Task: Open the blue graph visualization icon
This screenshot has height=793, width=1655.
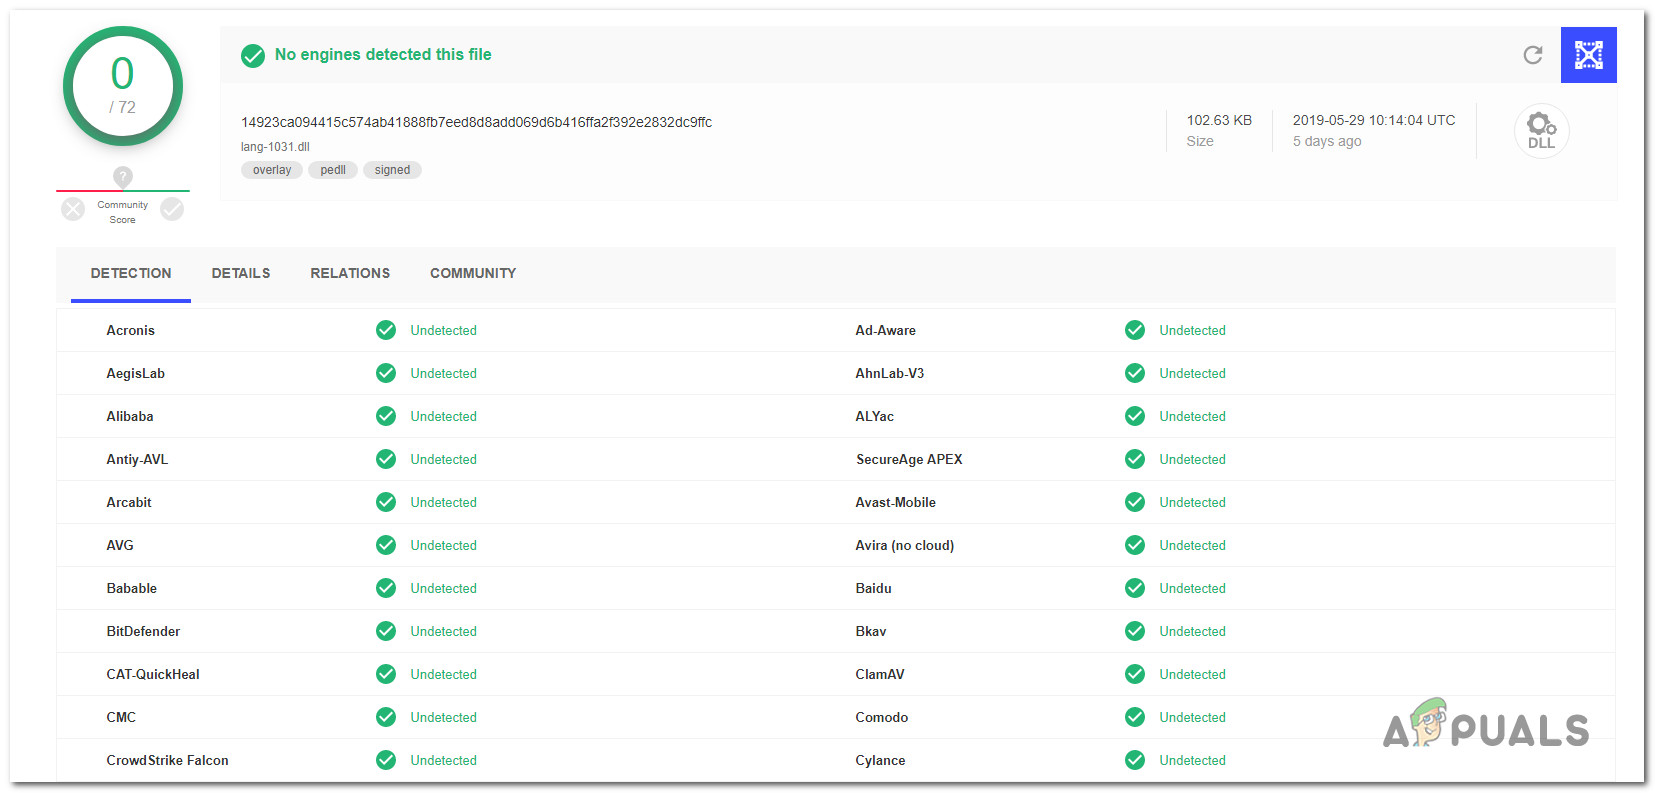Action: (x=1588, y=55)
